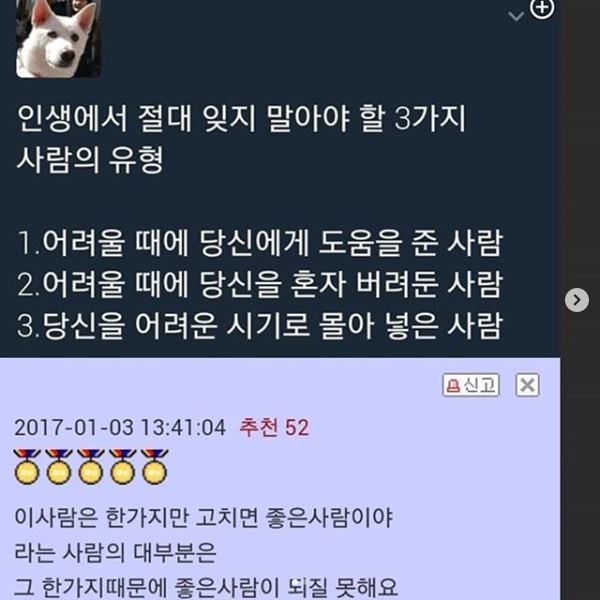
Task: Click the last gold medal icon
Action: point(155,467)
